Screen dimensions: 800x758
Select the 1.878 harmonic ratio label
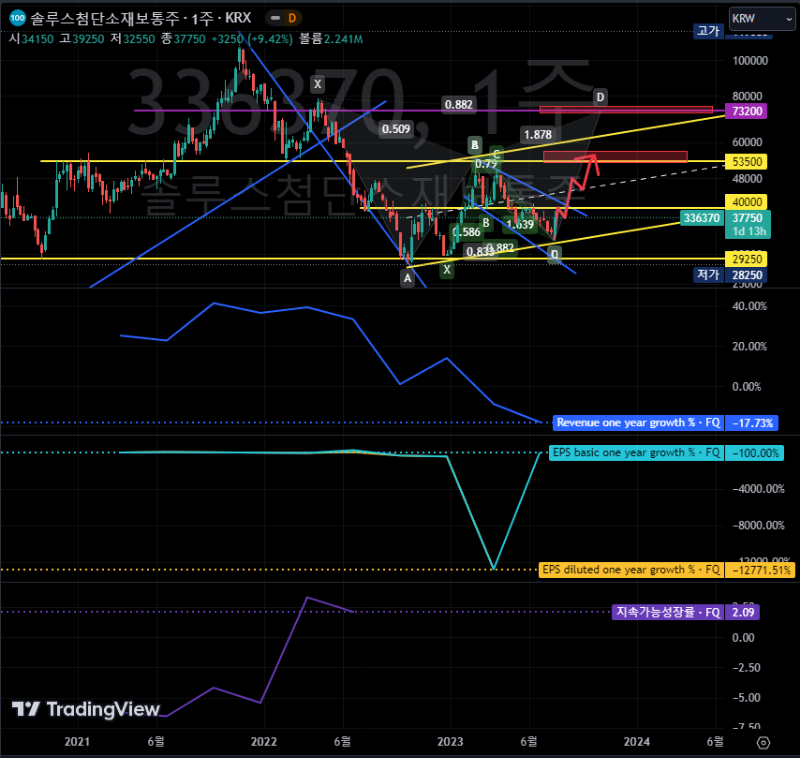(538, 135)
